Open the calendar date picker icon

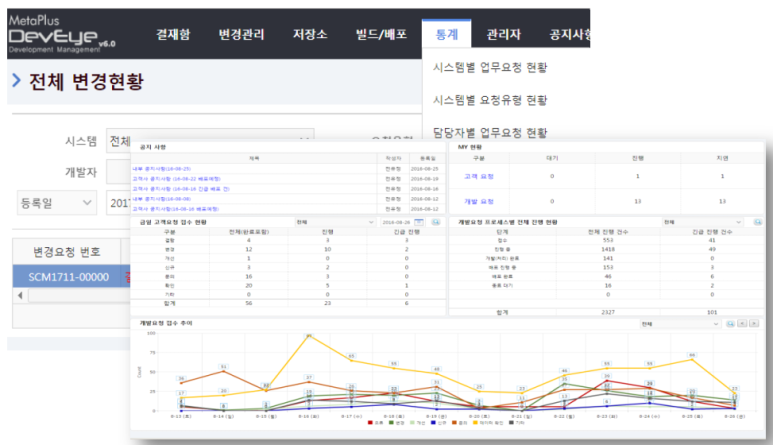tap(419, 222)
